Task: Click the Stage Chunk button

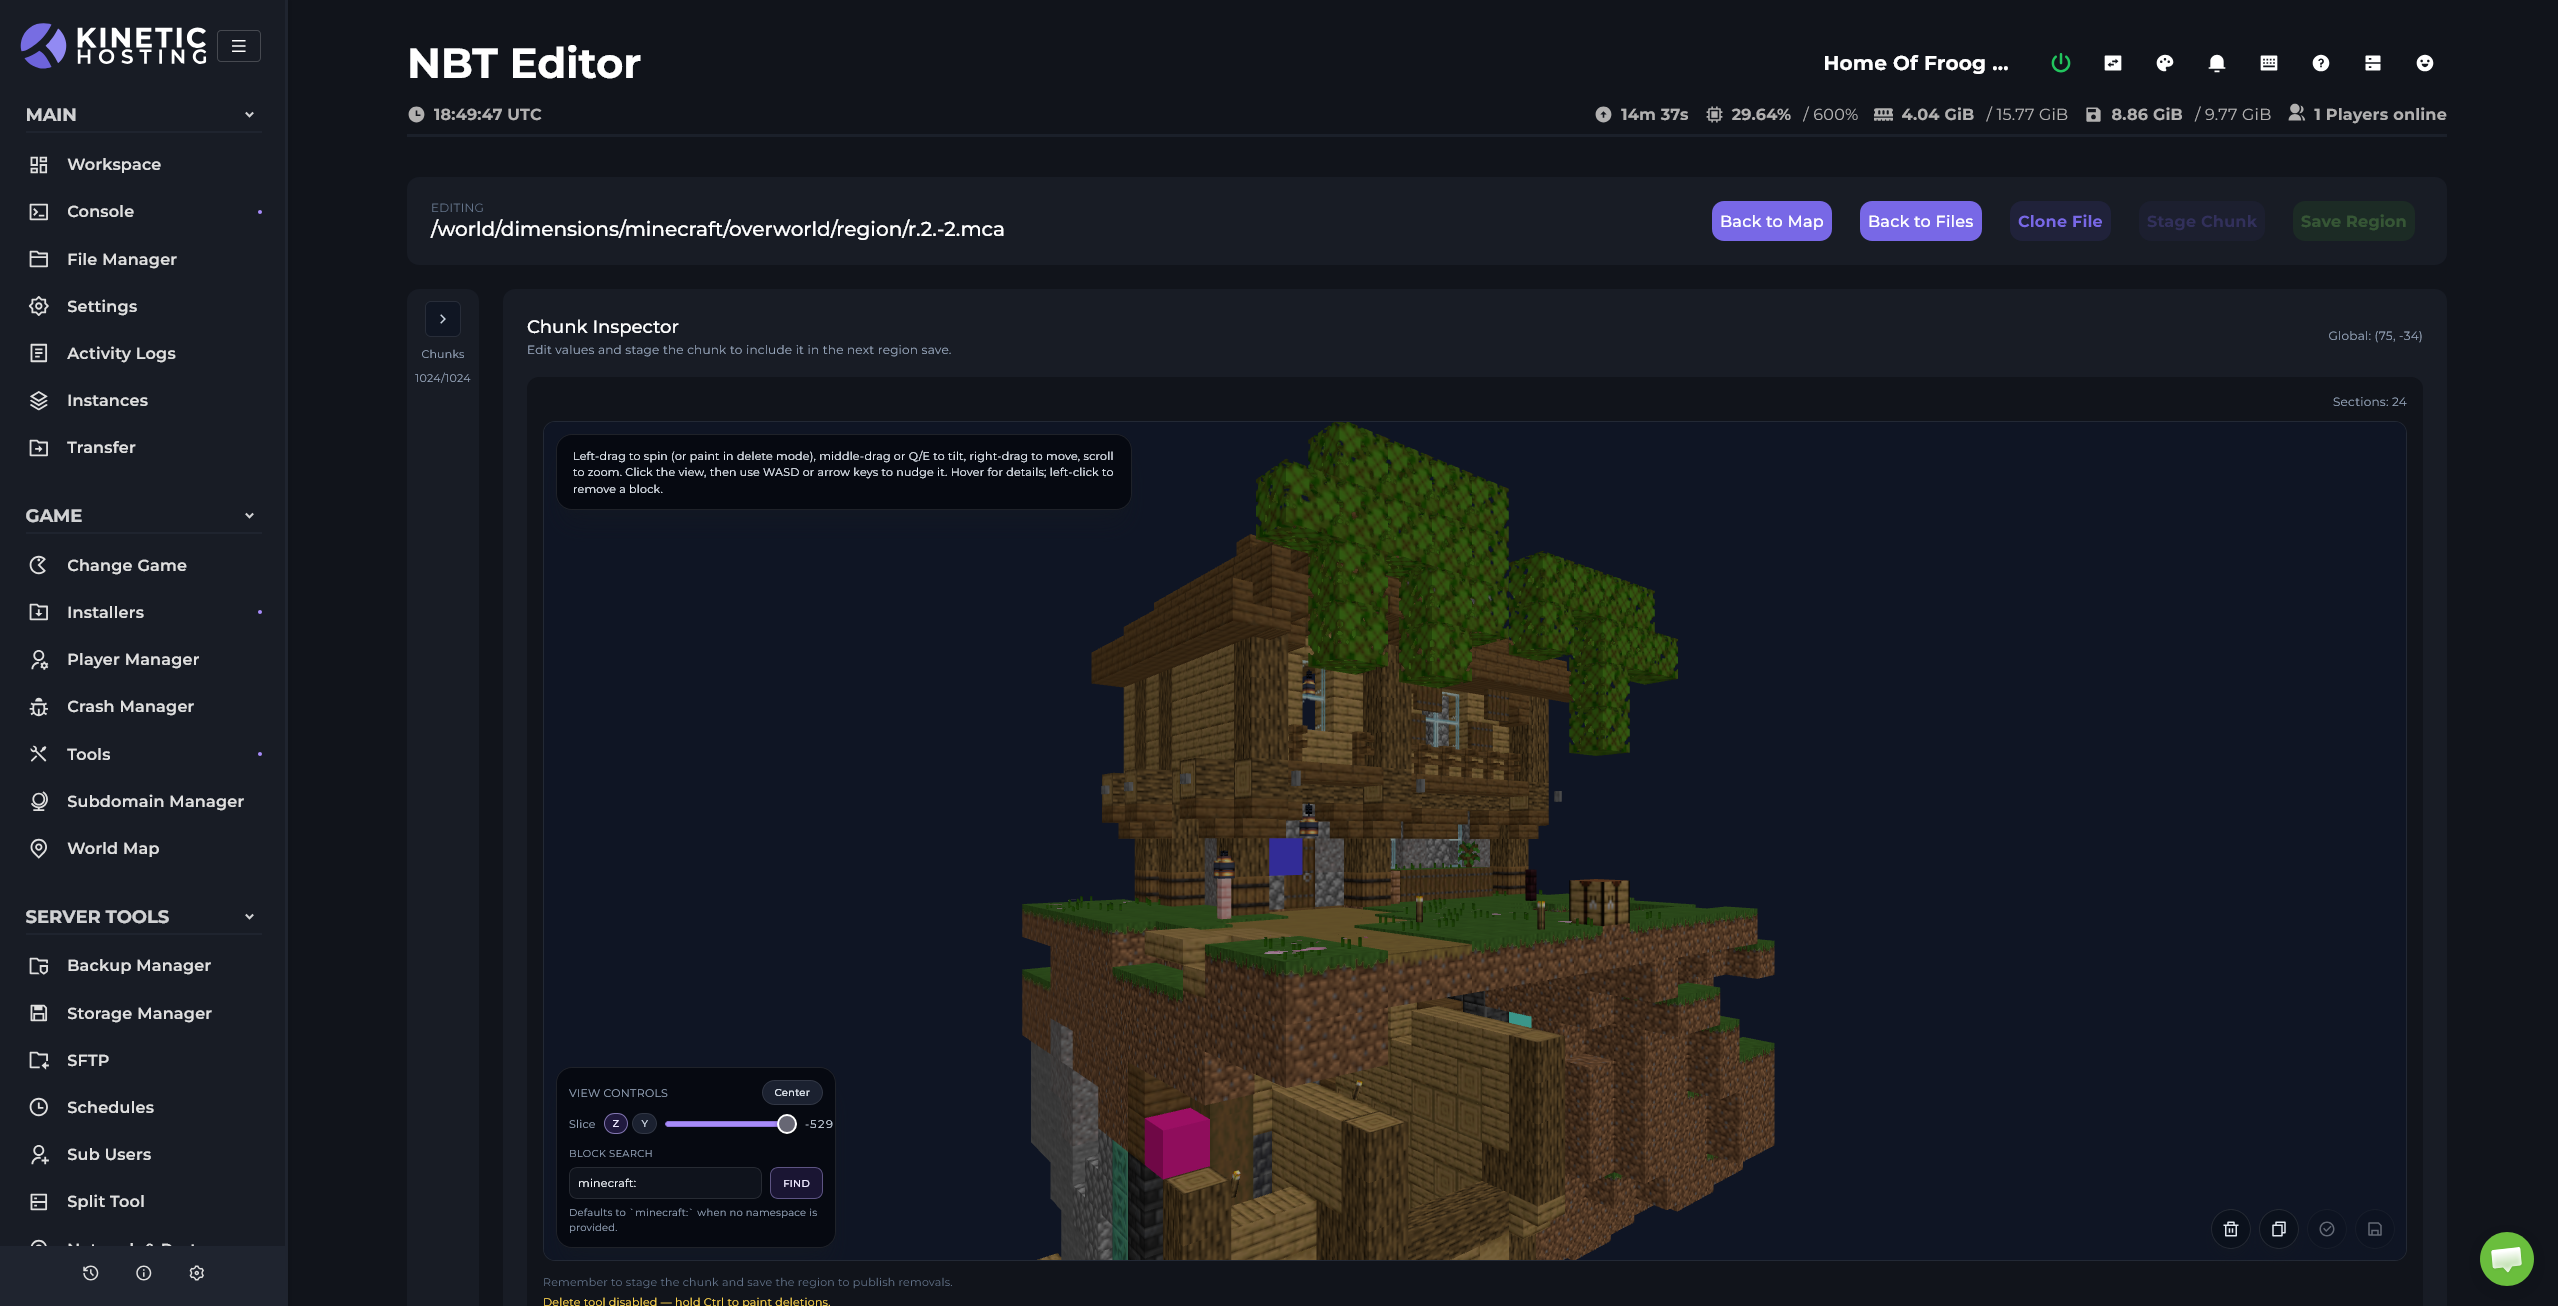Action: coord(2201,221)
